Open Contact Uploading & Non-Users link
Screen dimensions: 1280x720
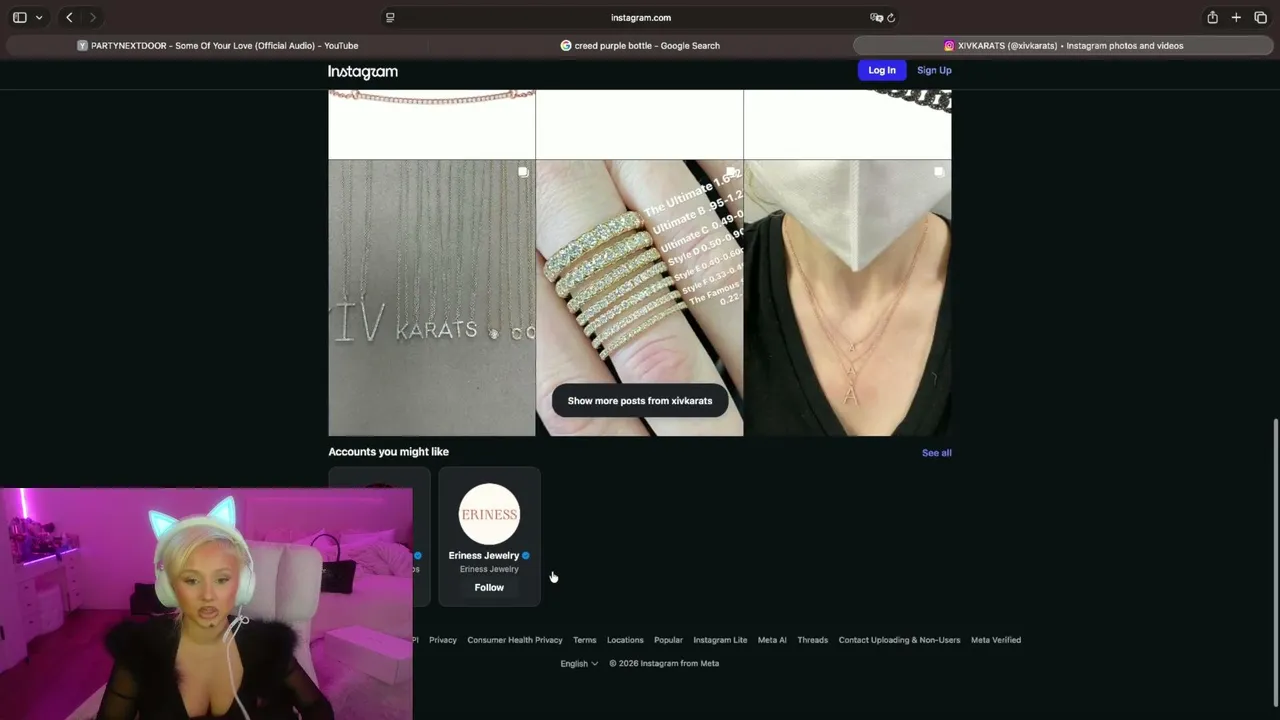899,640
